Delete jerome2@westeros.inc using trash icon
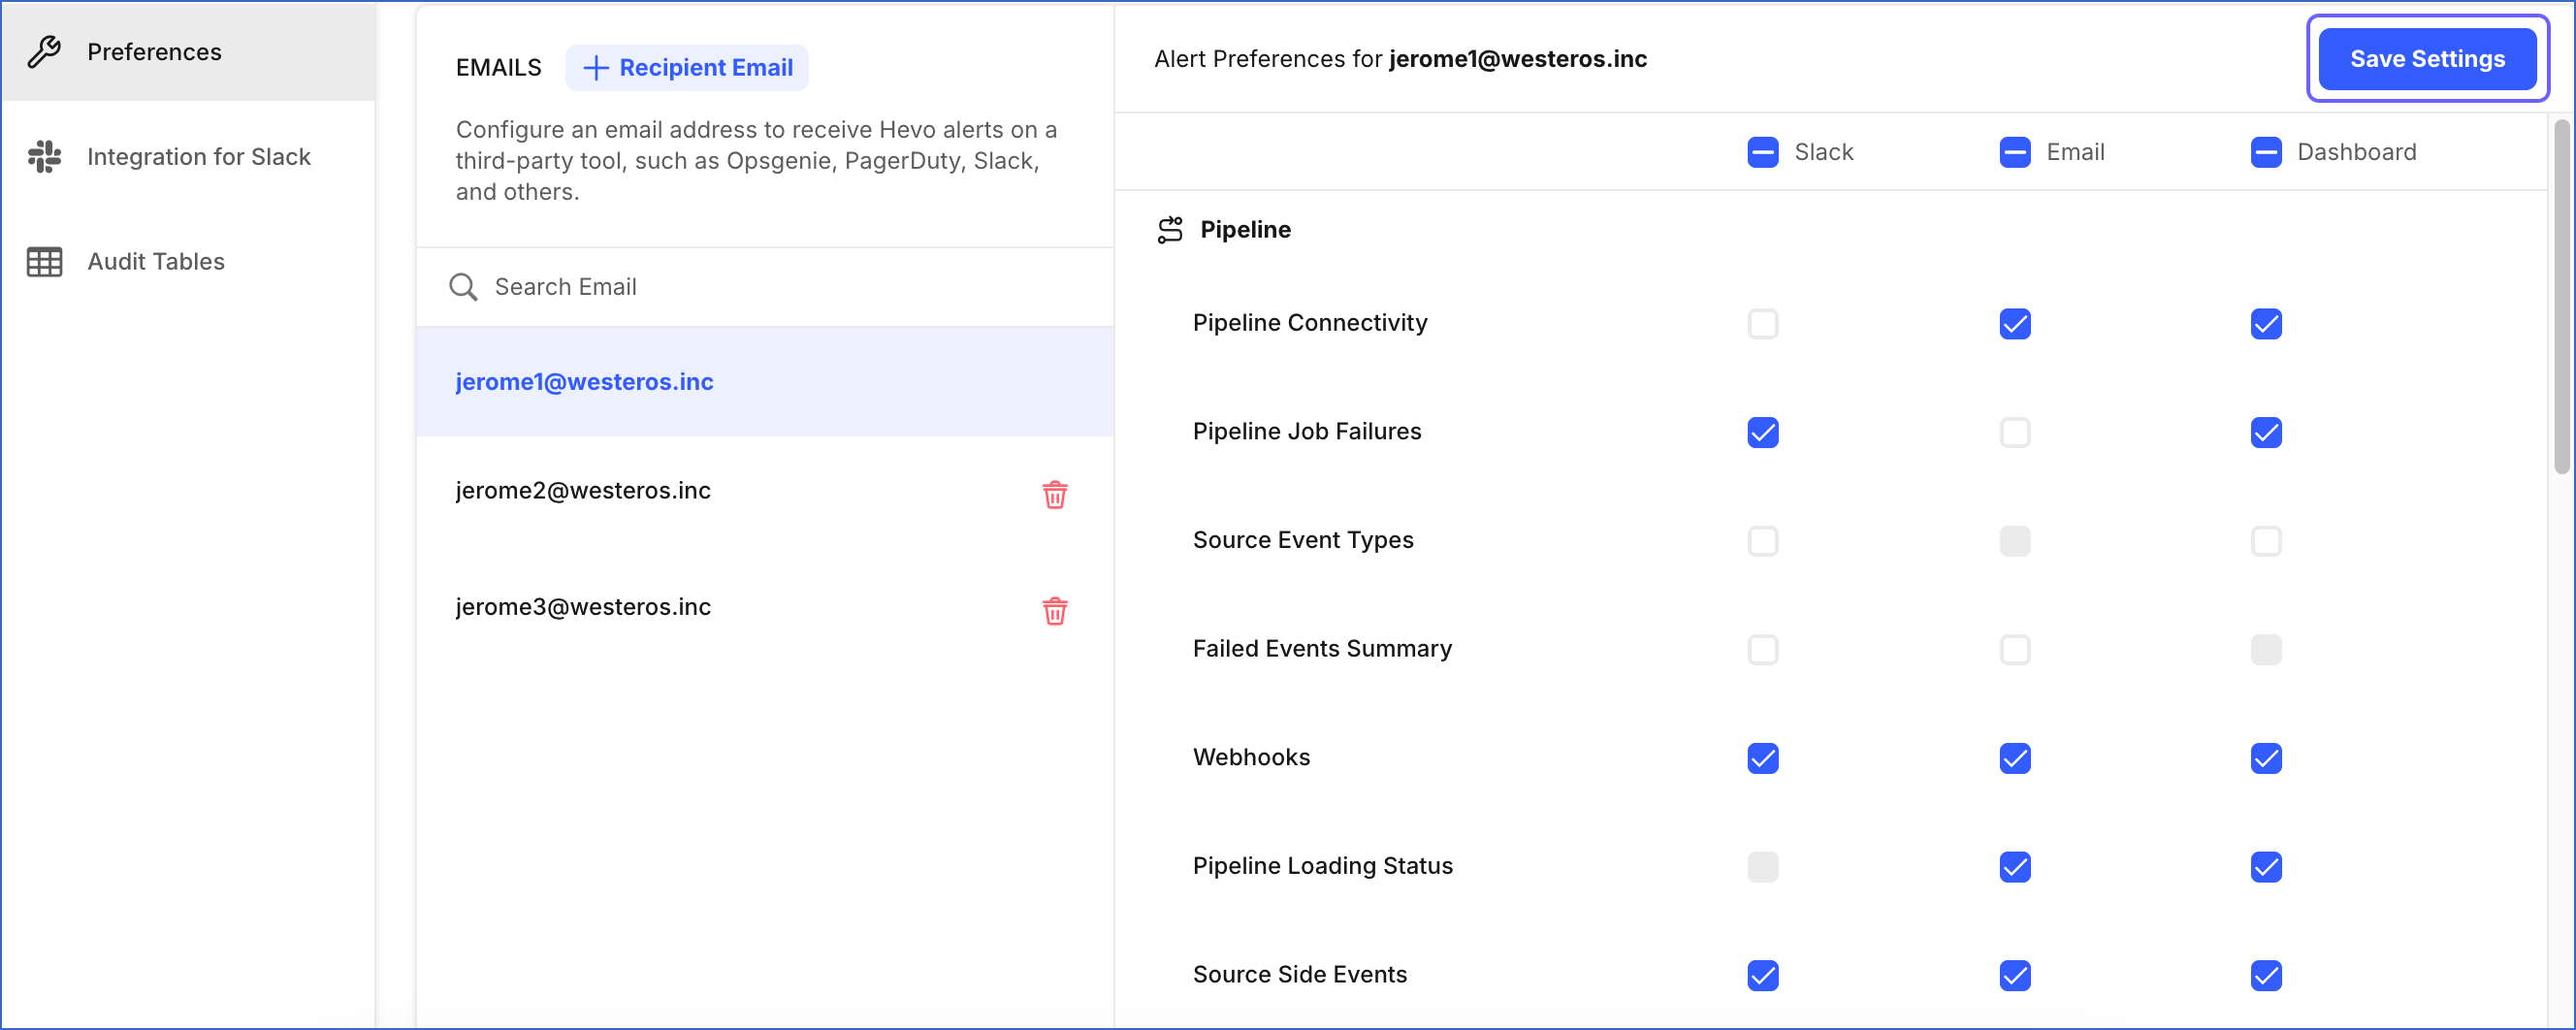 point(1054,494)
